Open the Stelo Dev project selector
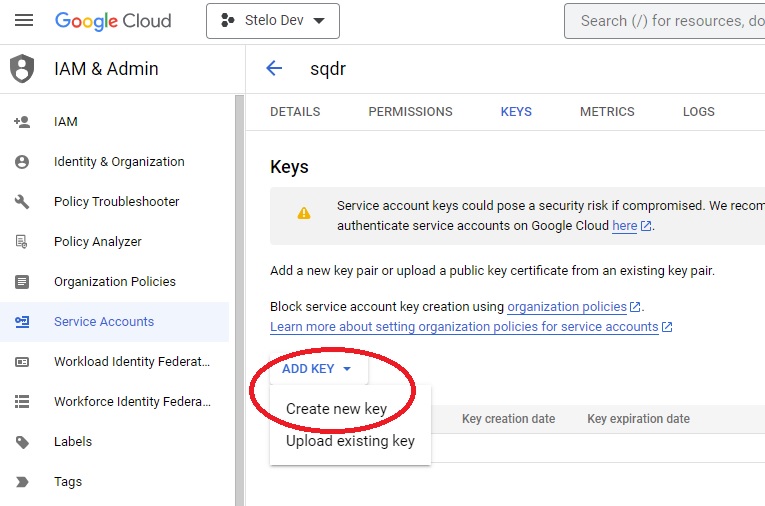The width and height of the screenshot is (765, 506). pyautogui.click(x=272, y=21)
